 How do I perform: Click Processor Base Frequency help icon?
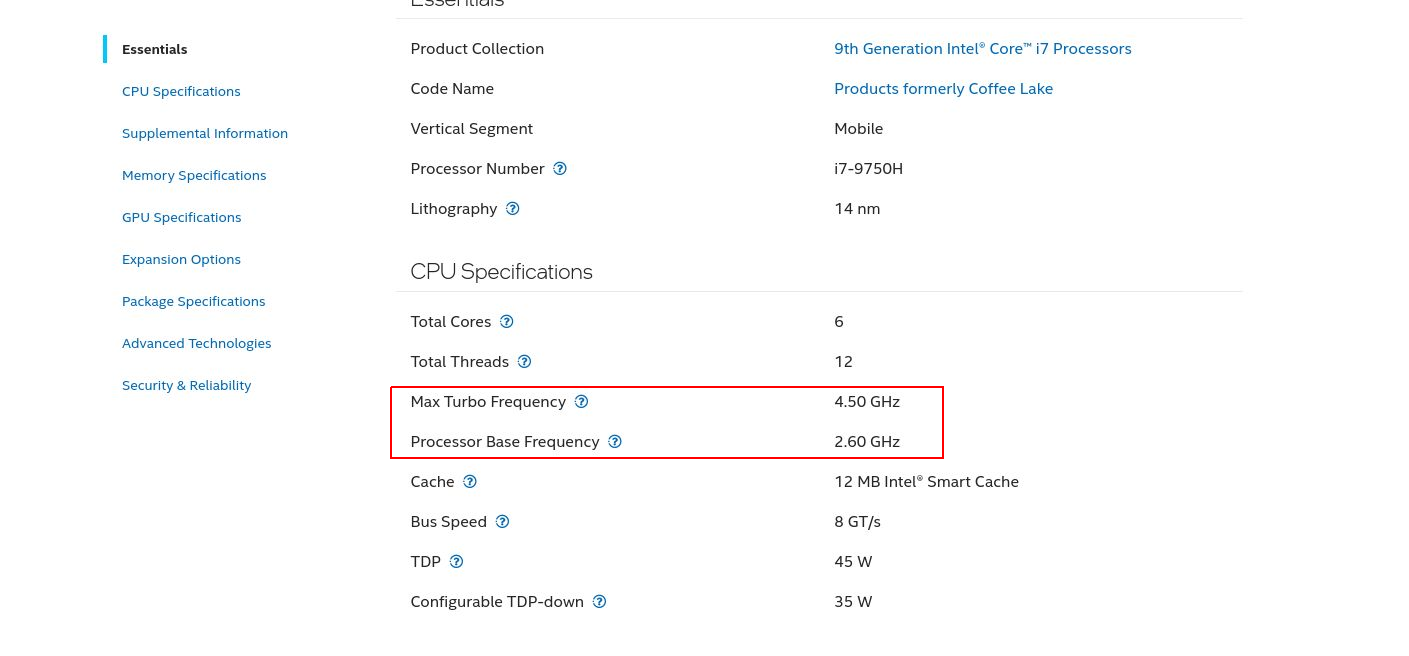click(615, 442)
